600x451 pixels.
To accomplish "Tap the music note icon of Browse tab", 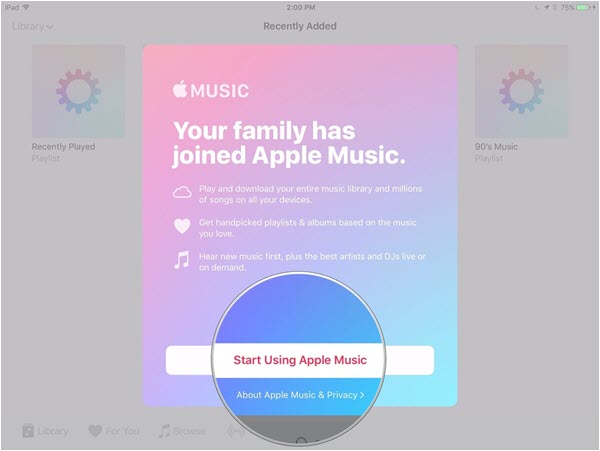I will click(164, 431).
